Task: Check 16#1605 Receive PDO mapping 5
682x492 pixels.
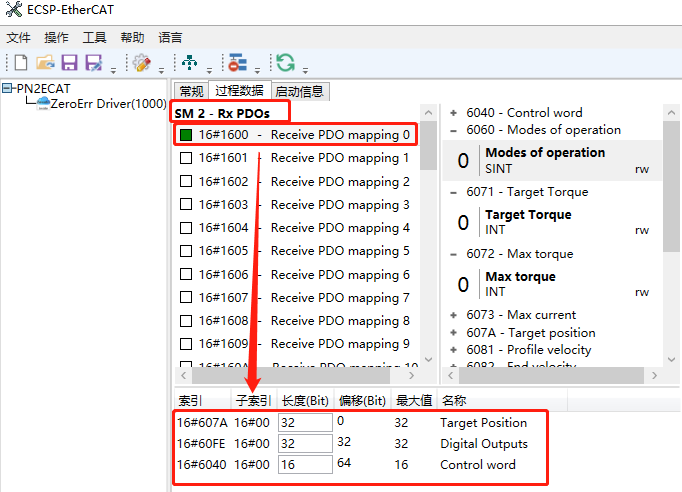Action: point(186,251)
